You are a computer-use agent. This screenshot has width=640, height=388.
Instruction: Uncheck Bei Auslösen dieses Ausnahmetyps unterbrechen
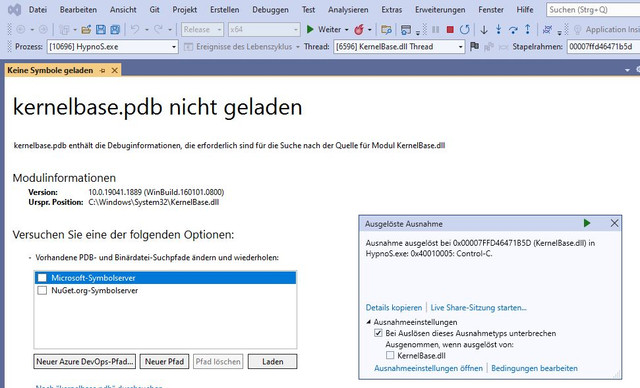click(x=378, y=333)
